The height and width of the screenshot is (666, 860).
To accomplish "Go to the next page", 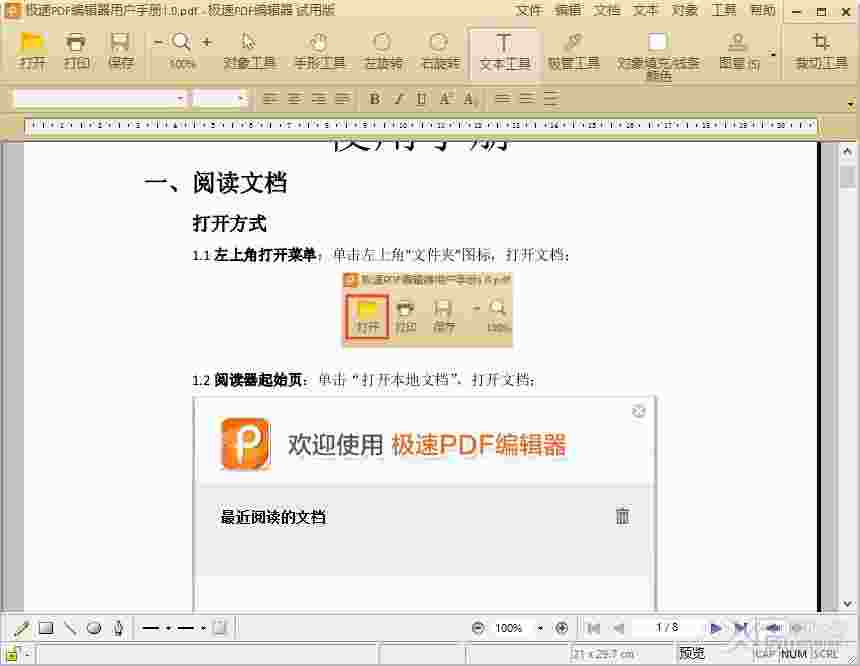I will 715,628.
